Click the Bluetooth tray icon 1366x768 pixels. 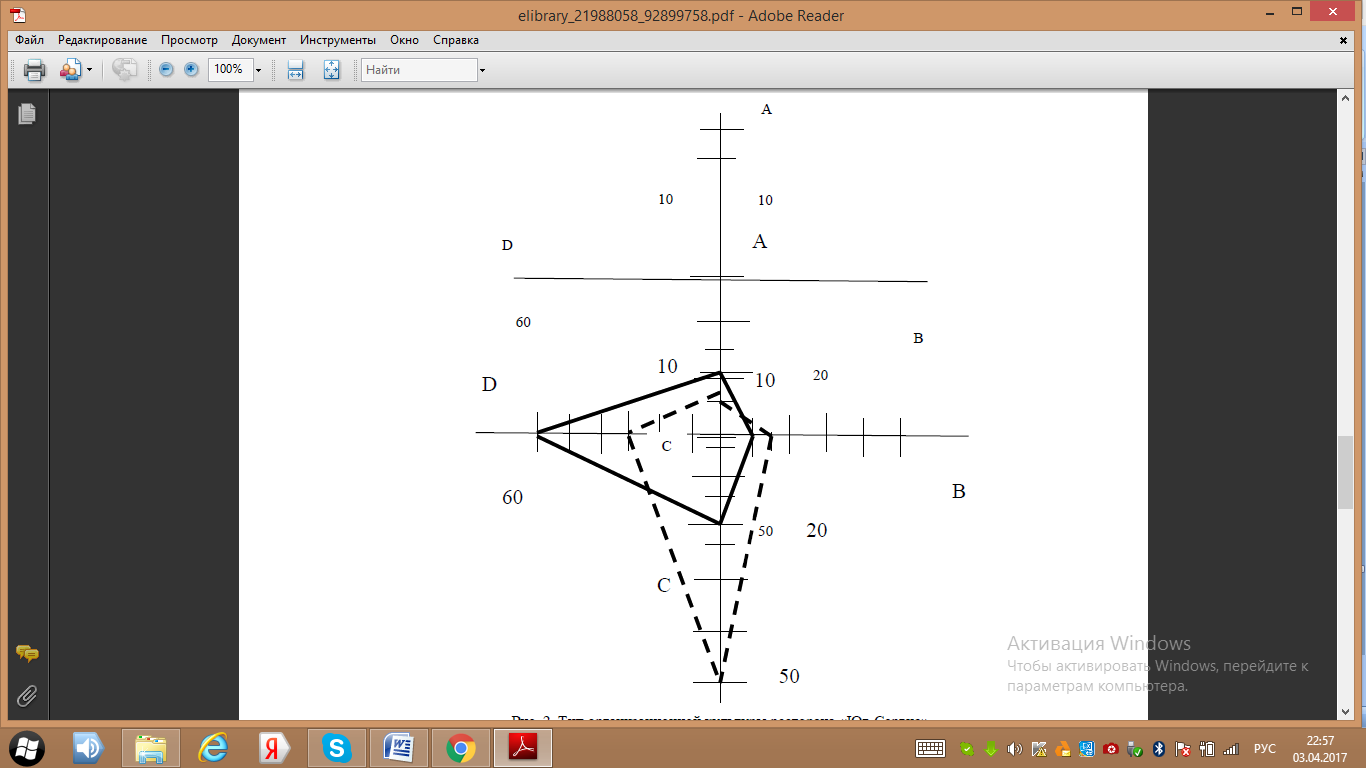(x=1159, y=748)
